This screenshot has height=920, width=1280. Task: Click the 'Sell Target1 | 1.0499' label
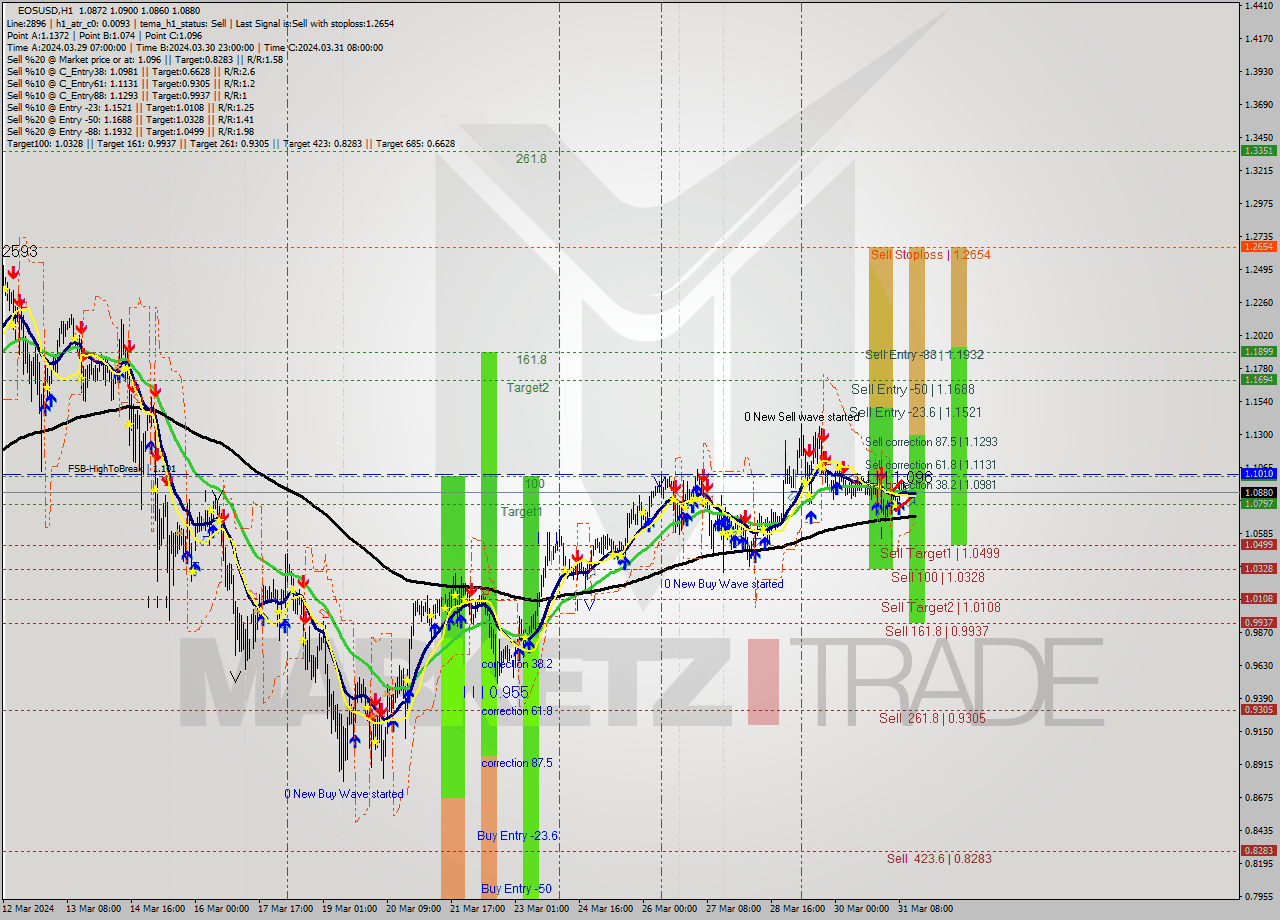click(x=940, y=553)
